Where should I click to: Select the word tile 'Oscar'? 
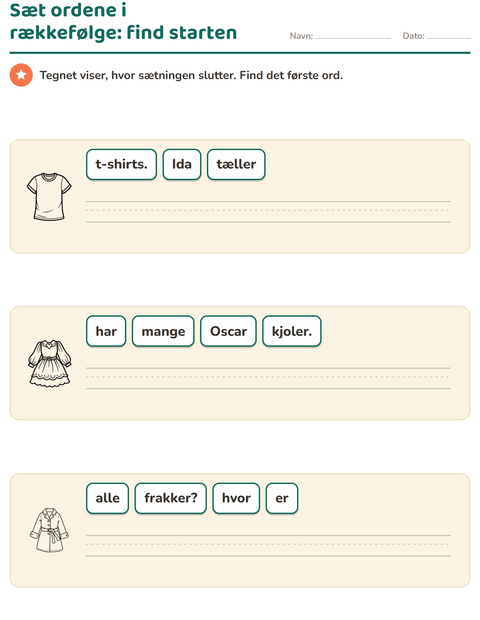pyautogui.click(x=229, y=331)
